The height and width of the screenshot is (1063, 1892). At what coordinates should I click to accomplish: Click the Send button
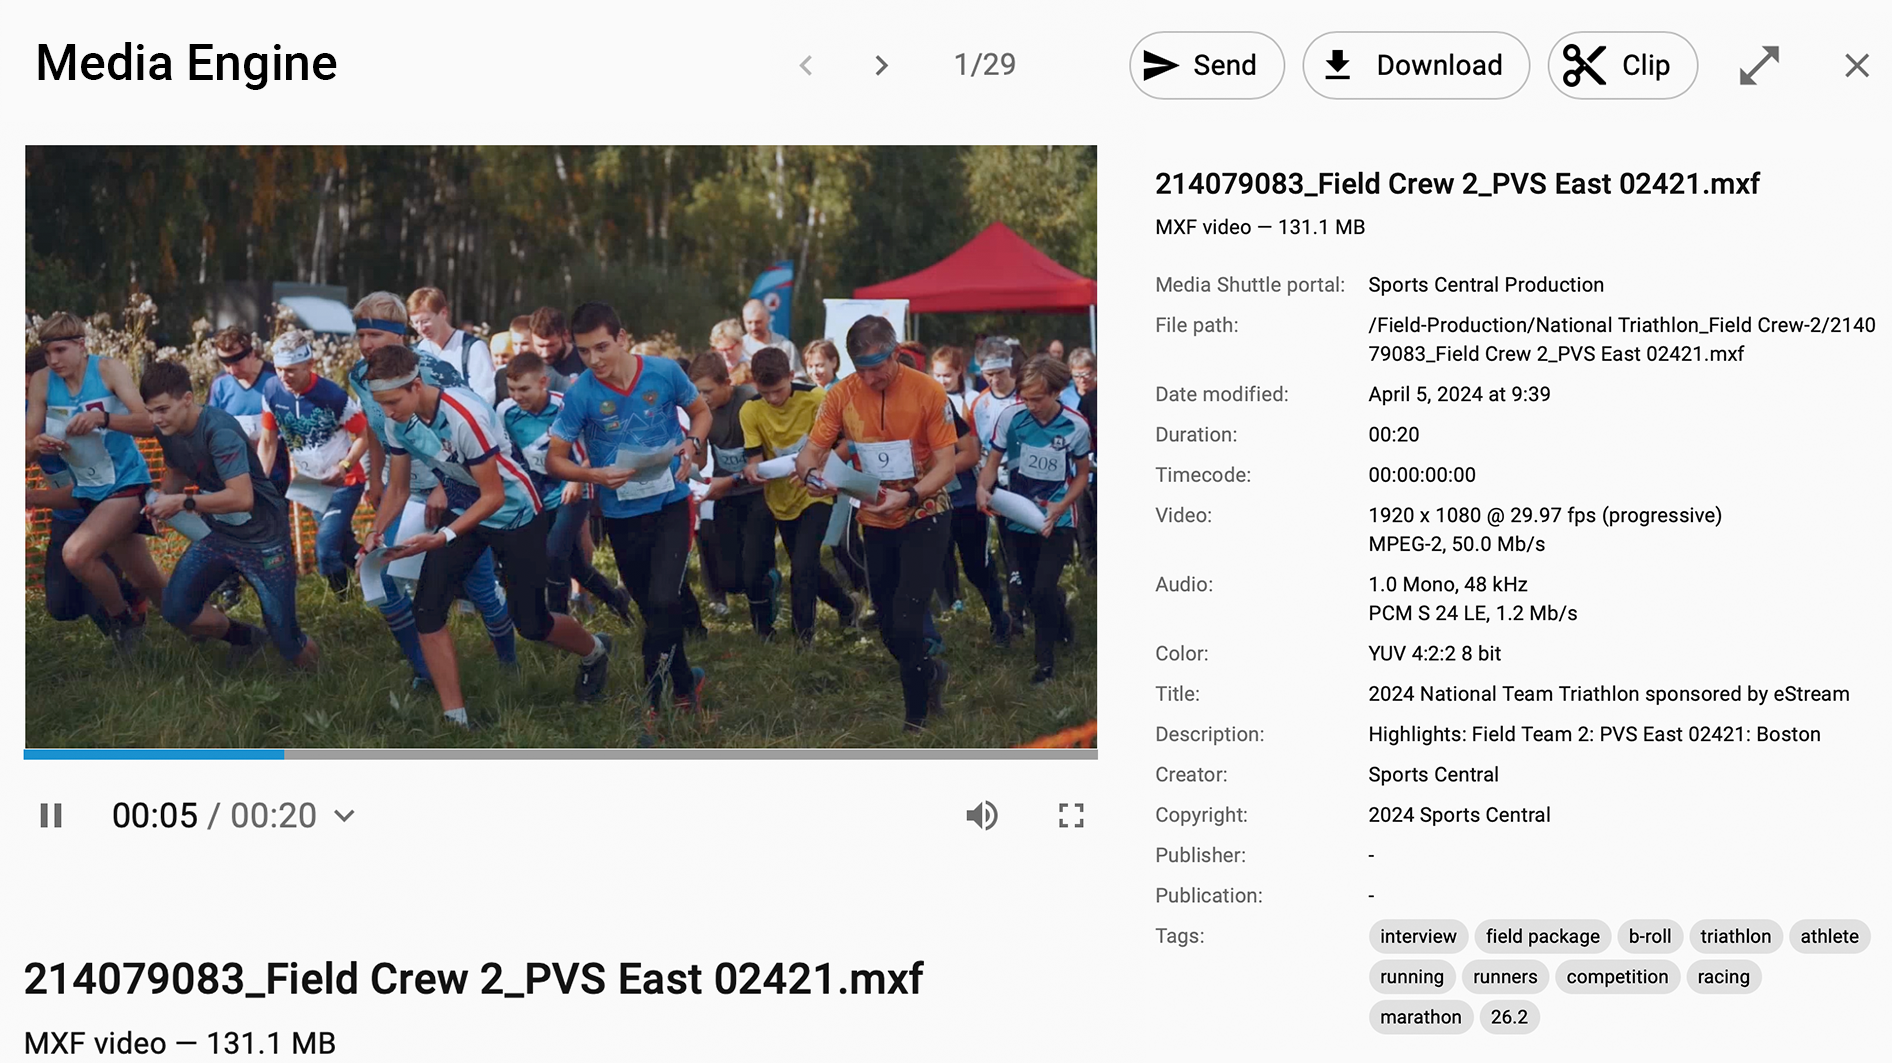pyautogui.click(x=1206, y=66)
